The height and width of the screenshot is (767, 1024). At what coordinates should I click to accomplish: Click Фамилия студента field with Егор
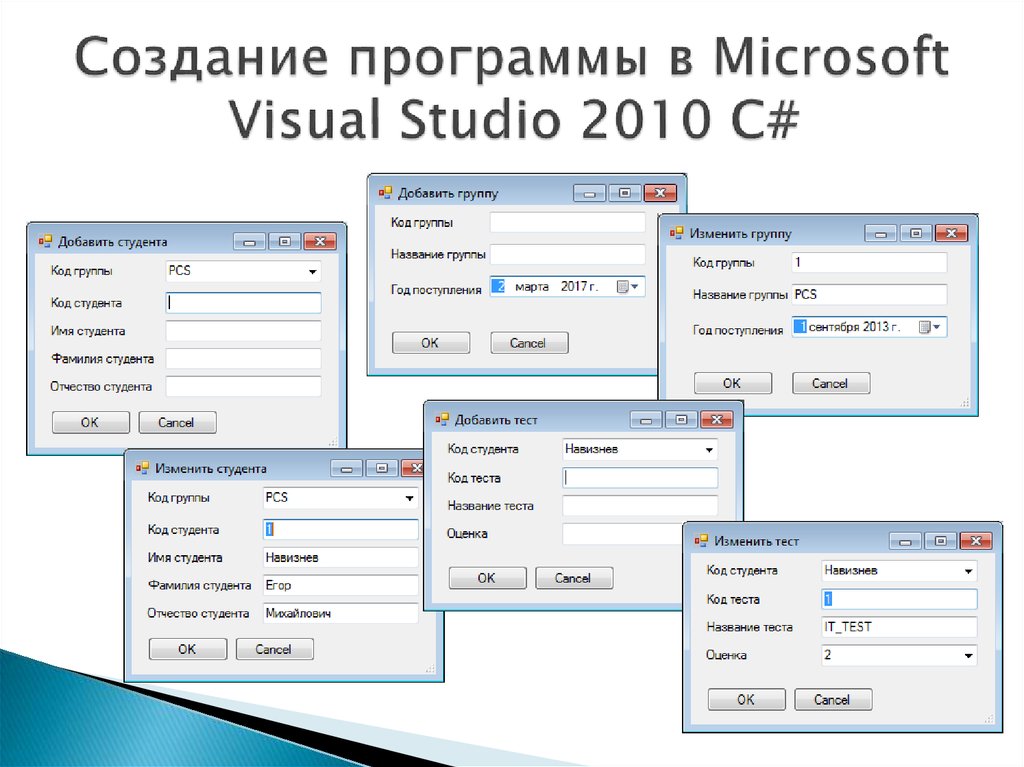340,585
